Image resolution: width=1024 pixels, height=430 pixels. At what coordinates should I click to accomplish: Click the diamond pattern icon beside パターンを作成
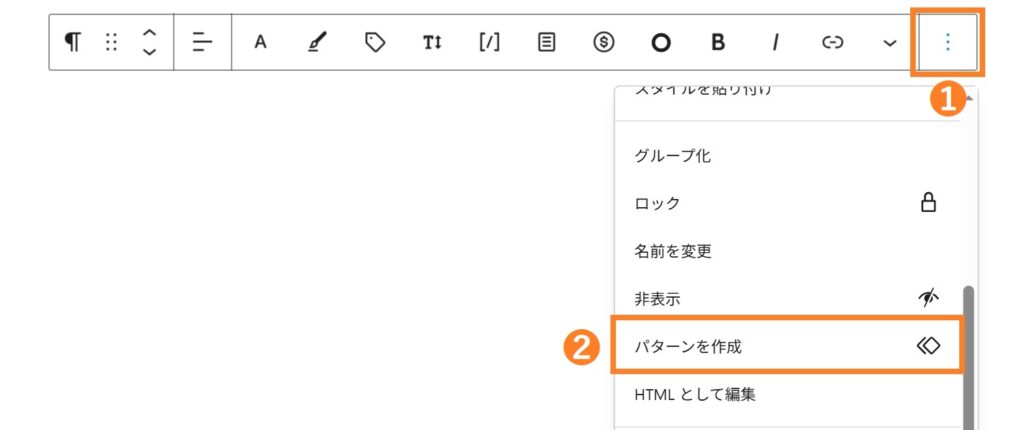[x=928, y=346]
